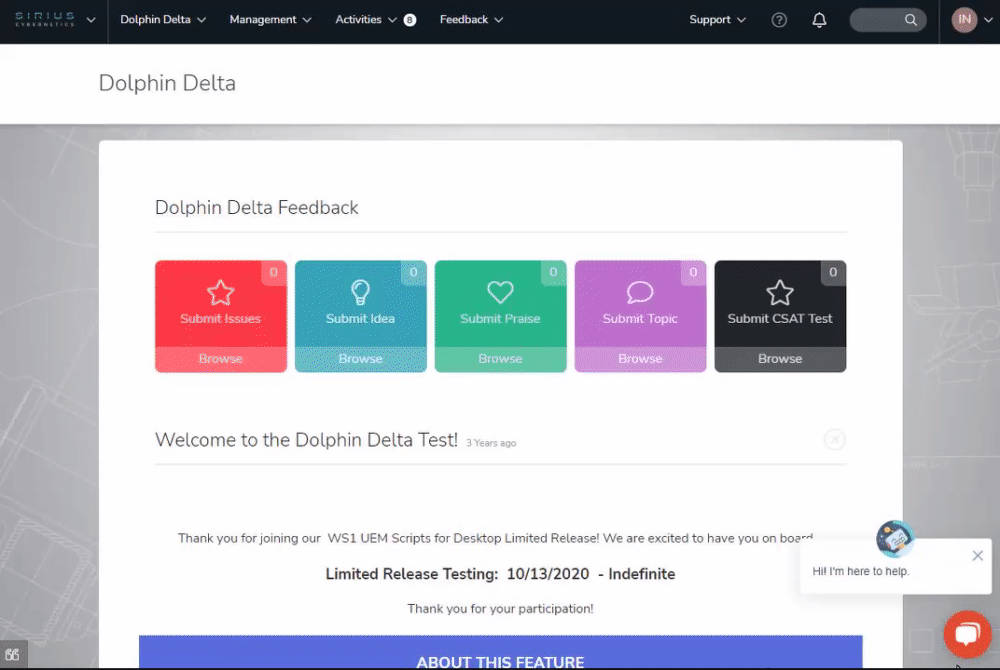Open the Dolphin Delta menu

click(163, 20)
